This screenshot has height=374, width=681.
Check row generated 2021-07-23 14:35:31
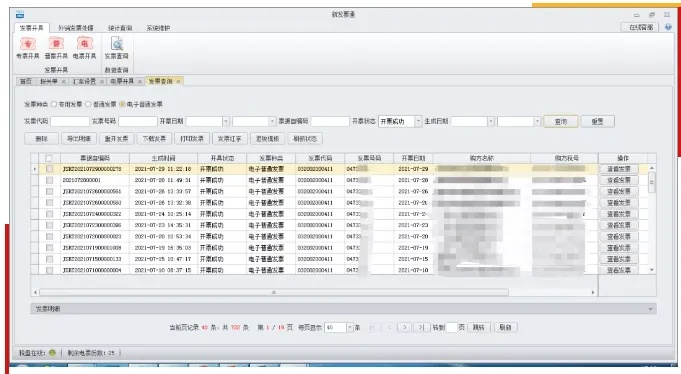(x=50, y=225)
